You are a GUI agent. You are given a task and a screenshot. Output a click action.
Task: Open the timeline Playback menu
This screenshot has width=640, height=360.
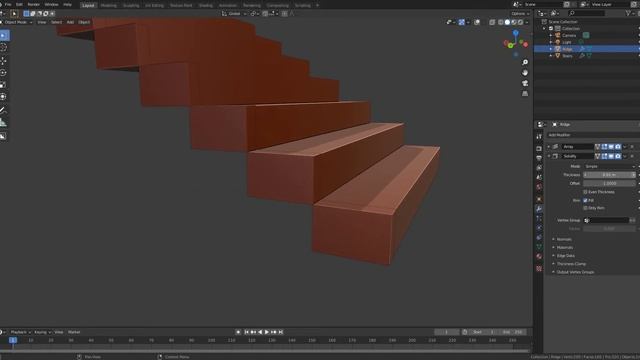20,332
